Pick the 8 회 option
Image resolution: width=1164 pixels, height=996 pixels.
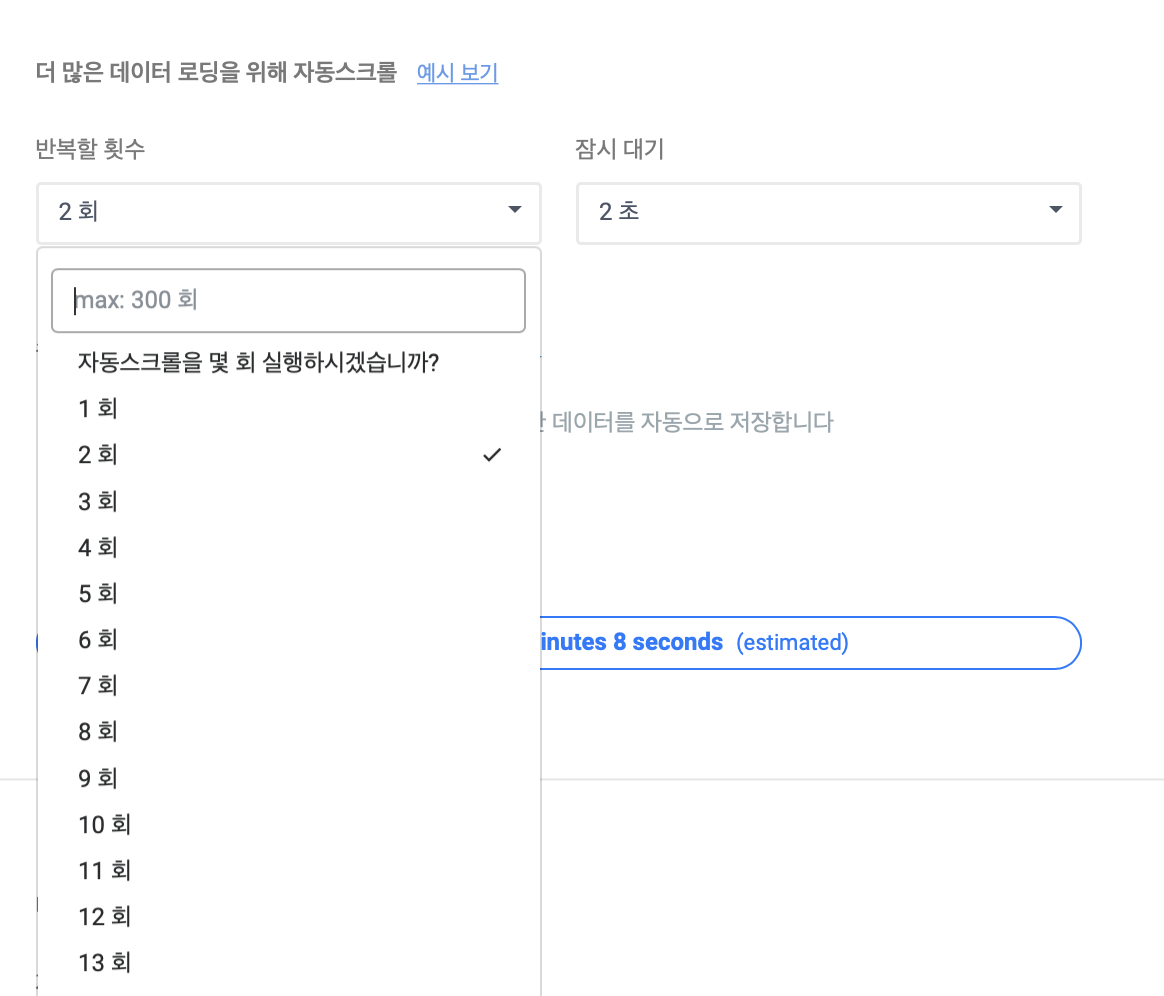pyautogui.click(x=98, y=731)
